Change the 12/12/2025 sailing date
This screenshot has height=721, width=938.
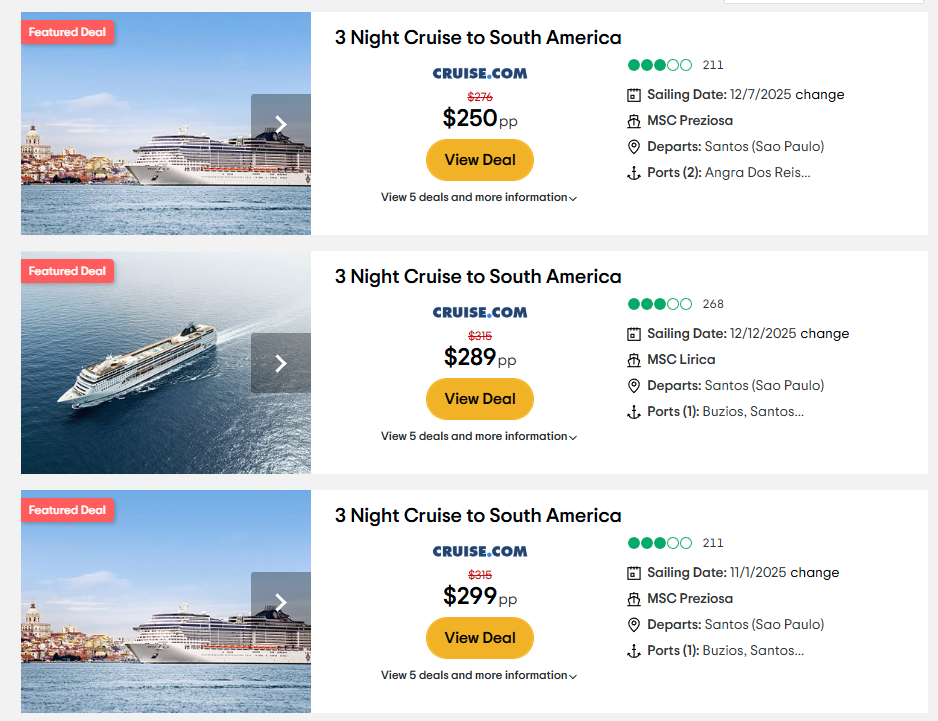[x=826, y=334]
